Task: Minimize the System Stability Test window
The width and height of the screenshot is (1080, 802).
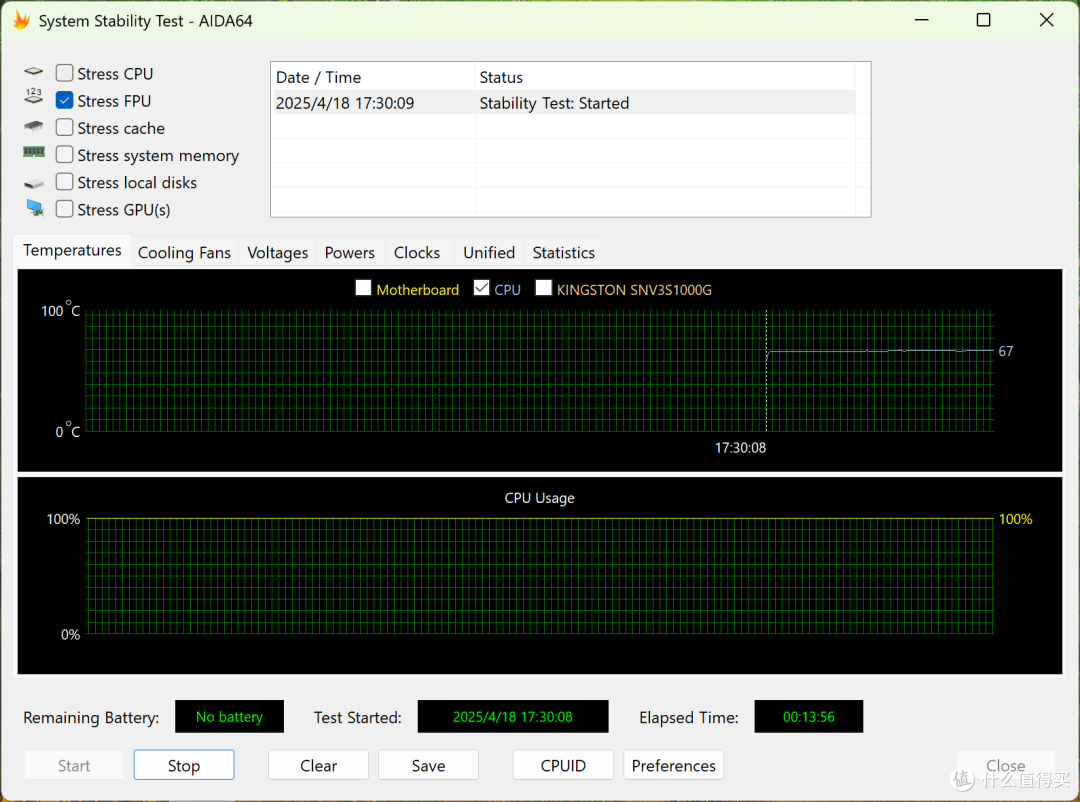Action: tap(922, 20)
